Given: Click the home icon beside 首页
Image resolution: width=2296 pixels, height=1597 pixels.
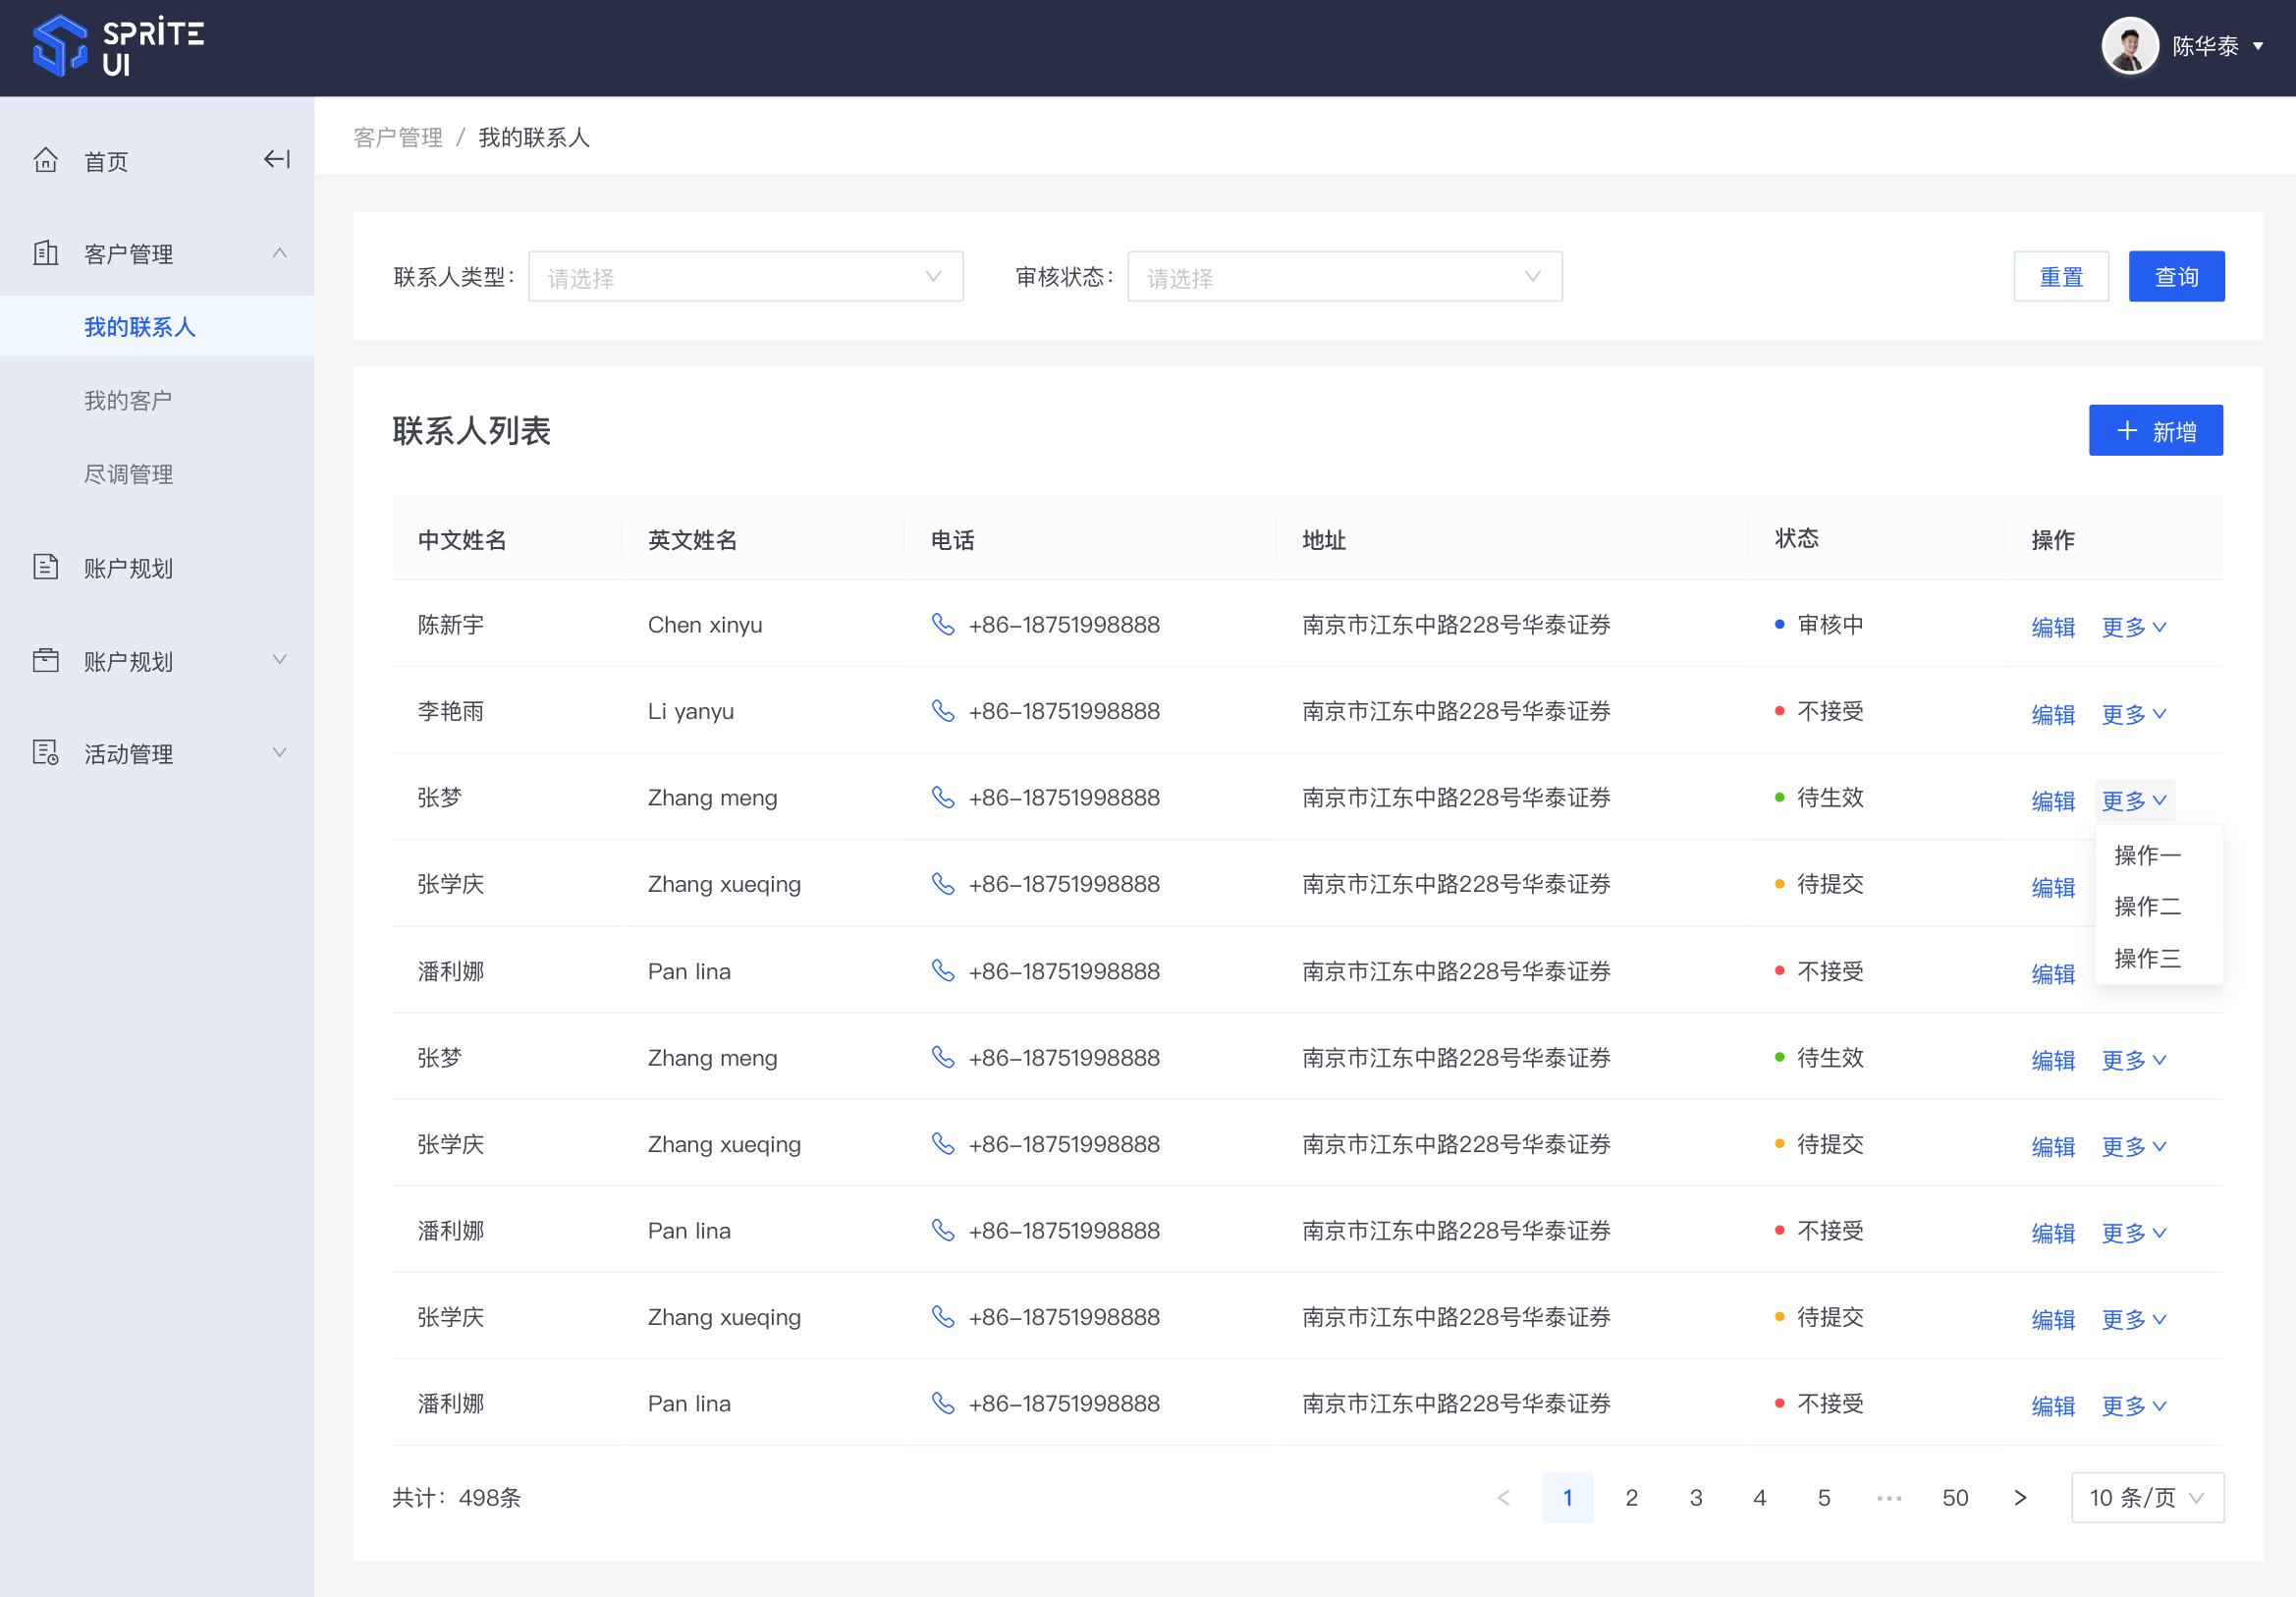Looking at the screenshot, I should coord(46,160).
